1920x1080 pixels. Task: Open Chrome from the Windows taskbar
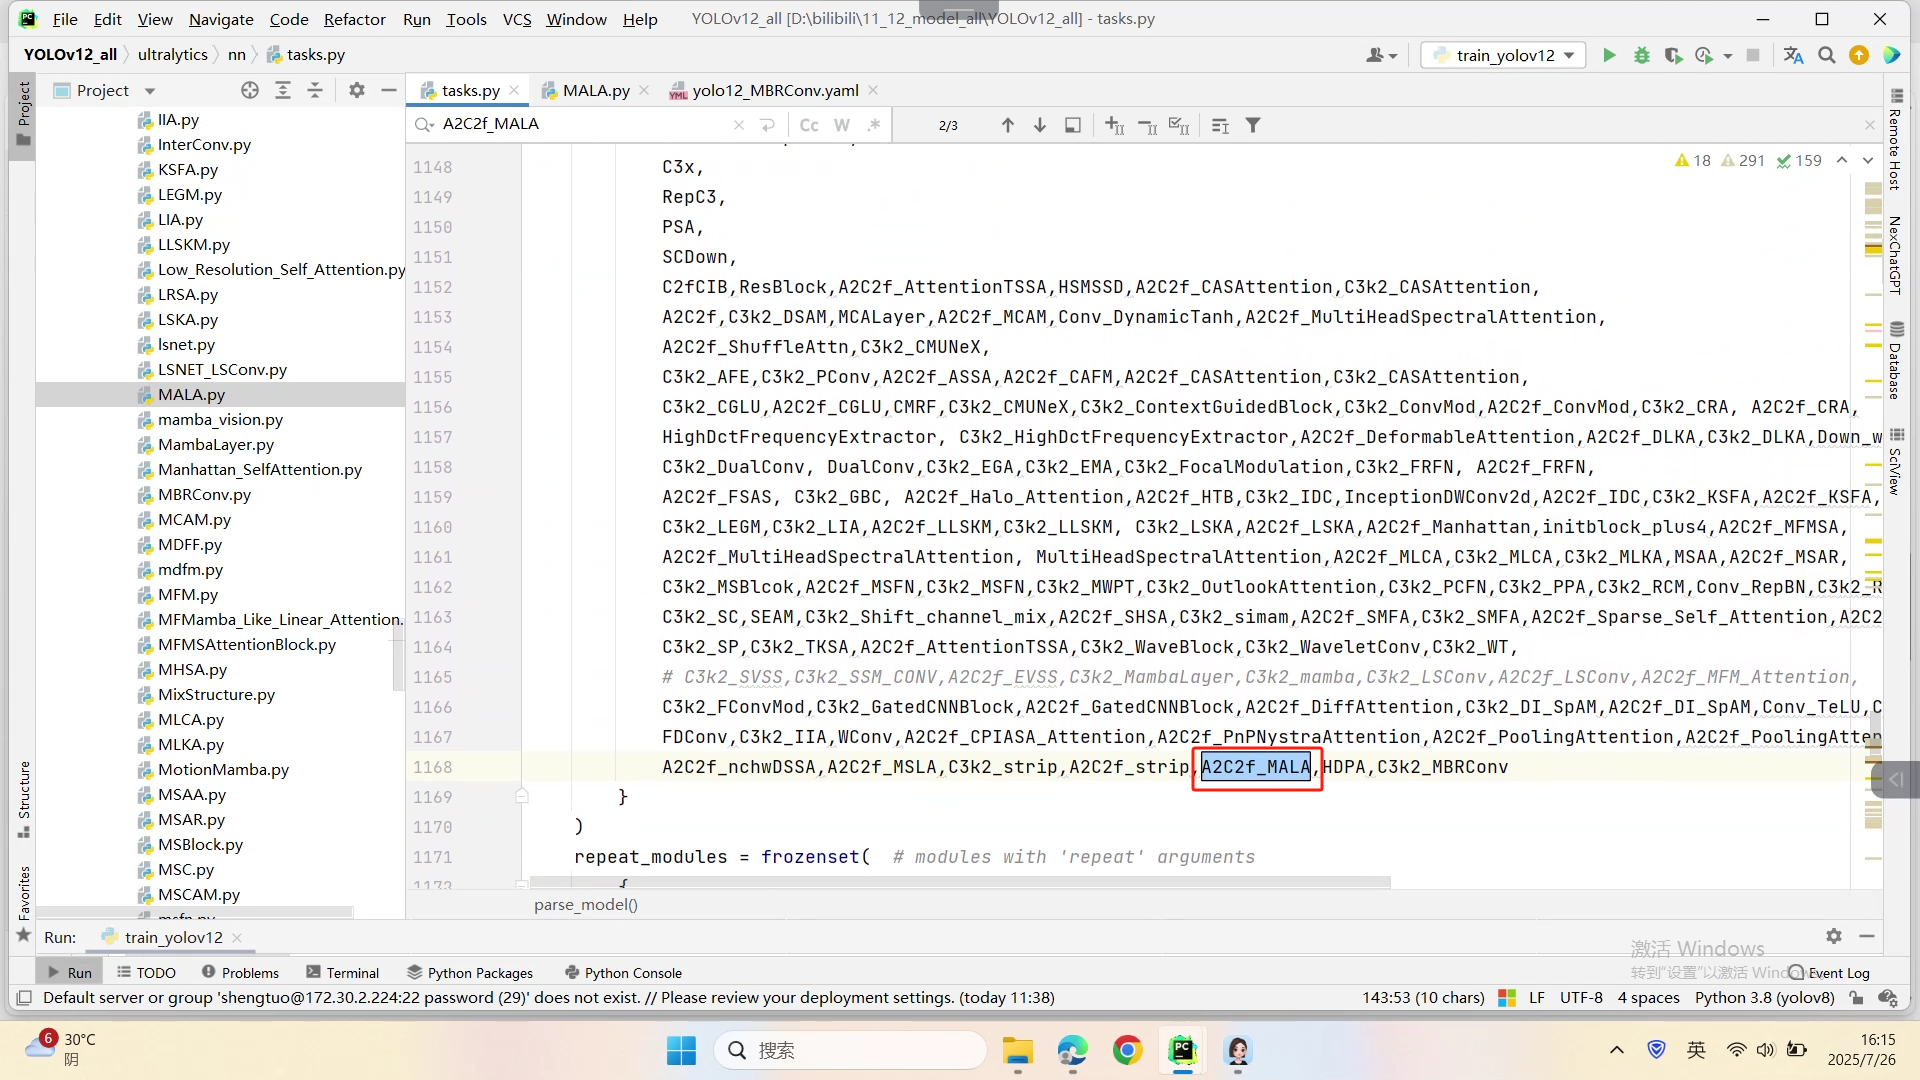click(x=1127, y=1051)
